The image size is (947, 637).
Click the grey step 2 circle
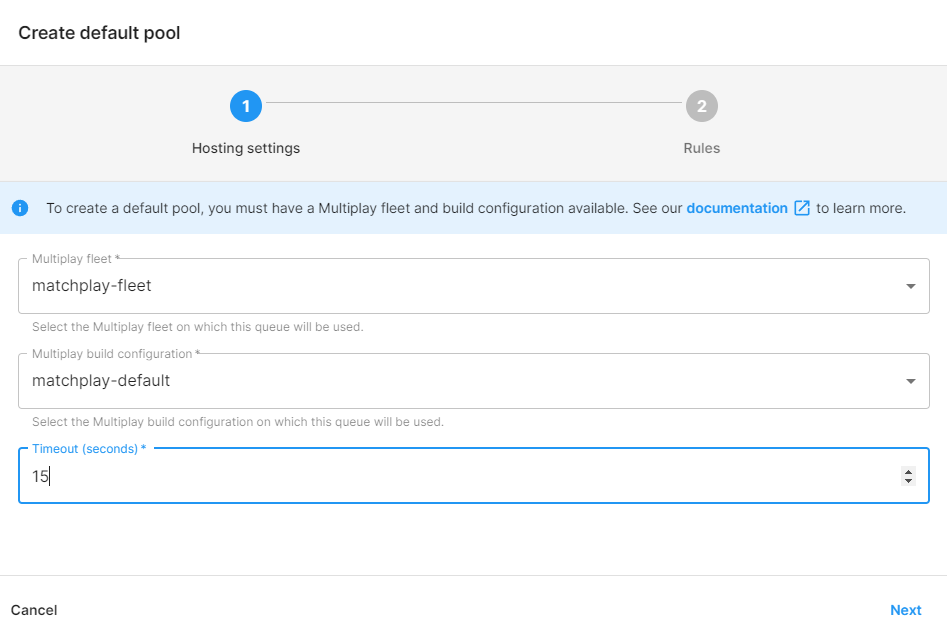tap(701, 106)
